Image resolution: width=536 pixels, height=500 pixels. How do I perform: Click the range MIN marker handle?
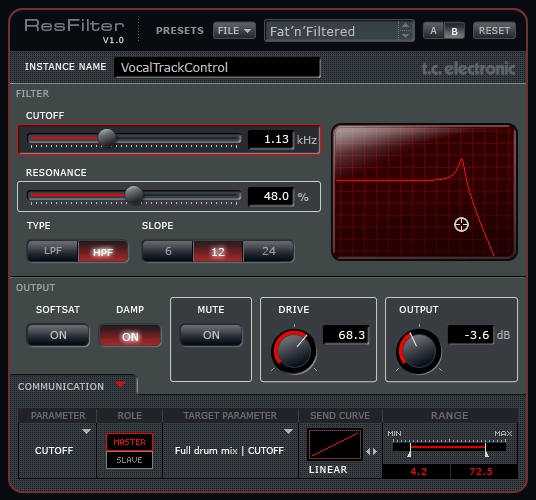pos(409,454)
